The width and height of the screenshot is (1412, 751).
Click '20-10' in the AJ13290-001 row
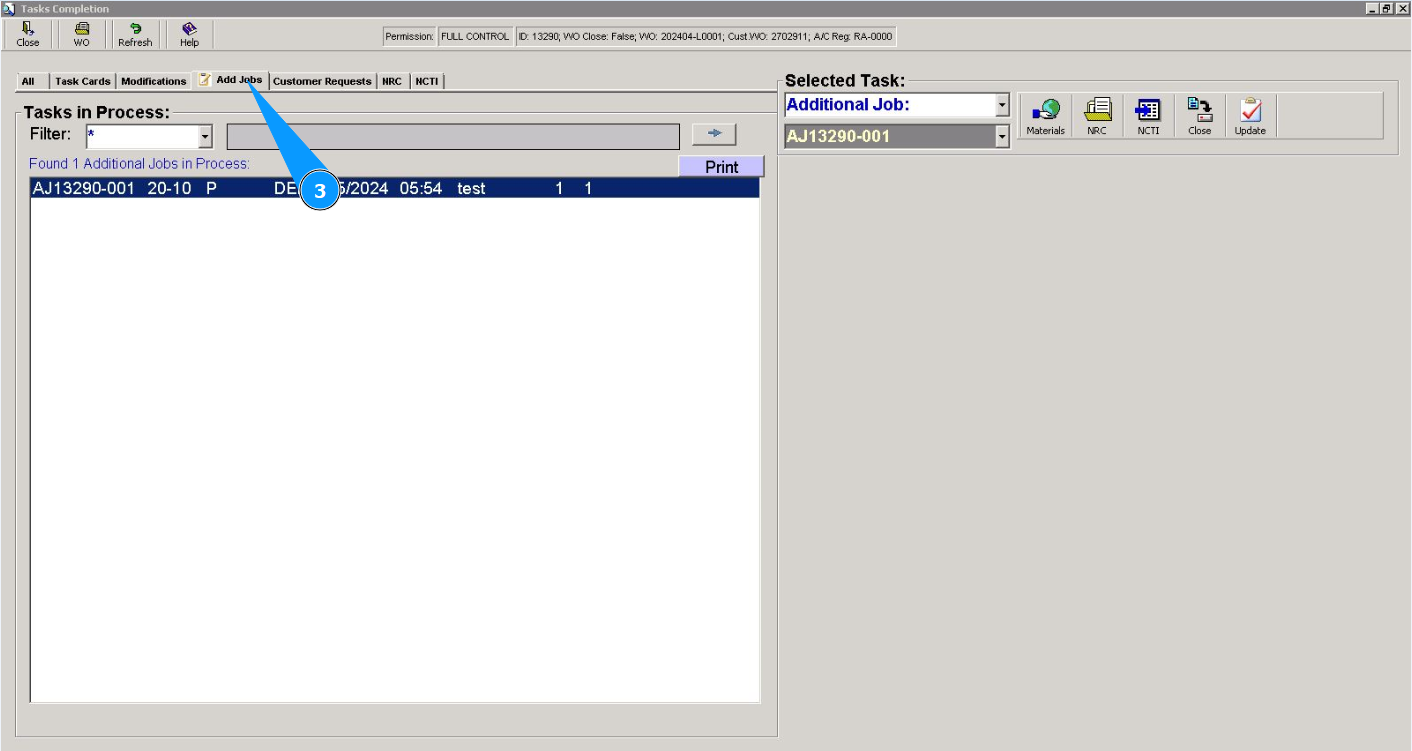[169, 188]
